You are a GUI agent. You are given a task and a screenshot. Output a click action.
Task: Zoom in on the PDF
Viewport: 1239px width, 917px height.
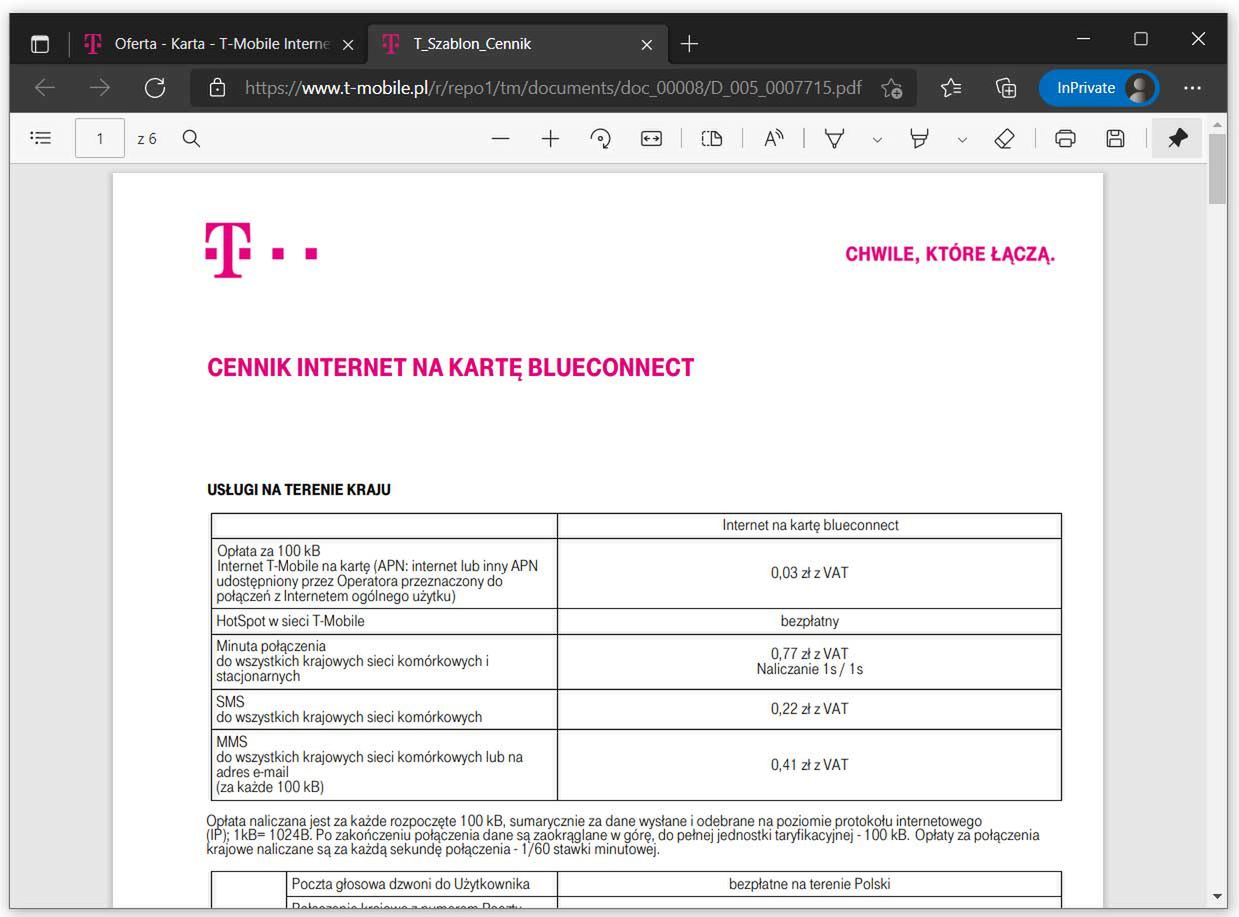(550, 139)
